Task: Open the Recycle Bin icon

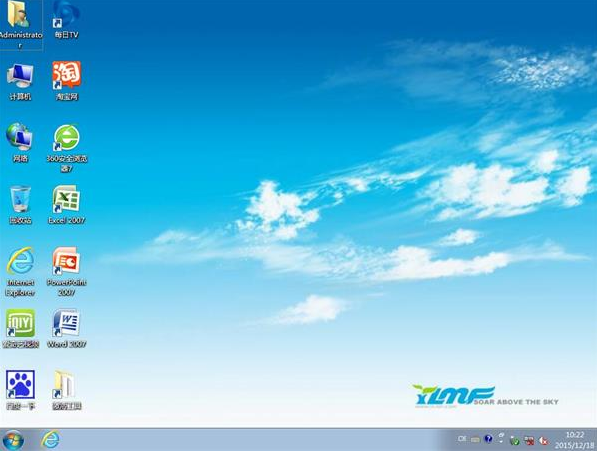Action: [x=20, y=204]
